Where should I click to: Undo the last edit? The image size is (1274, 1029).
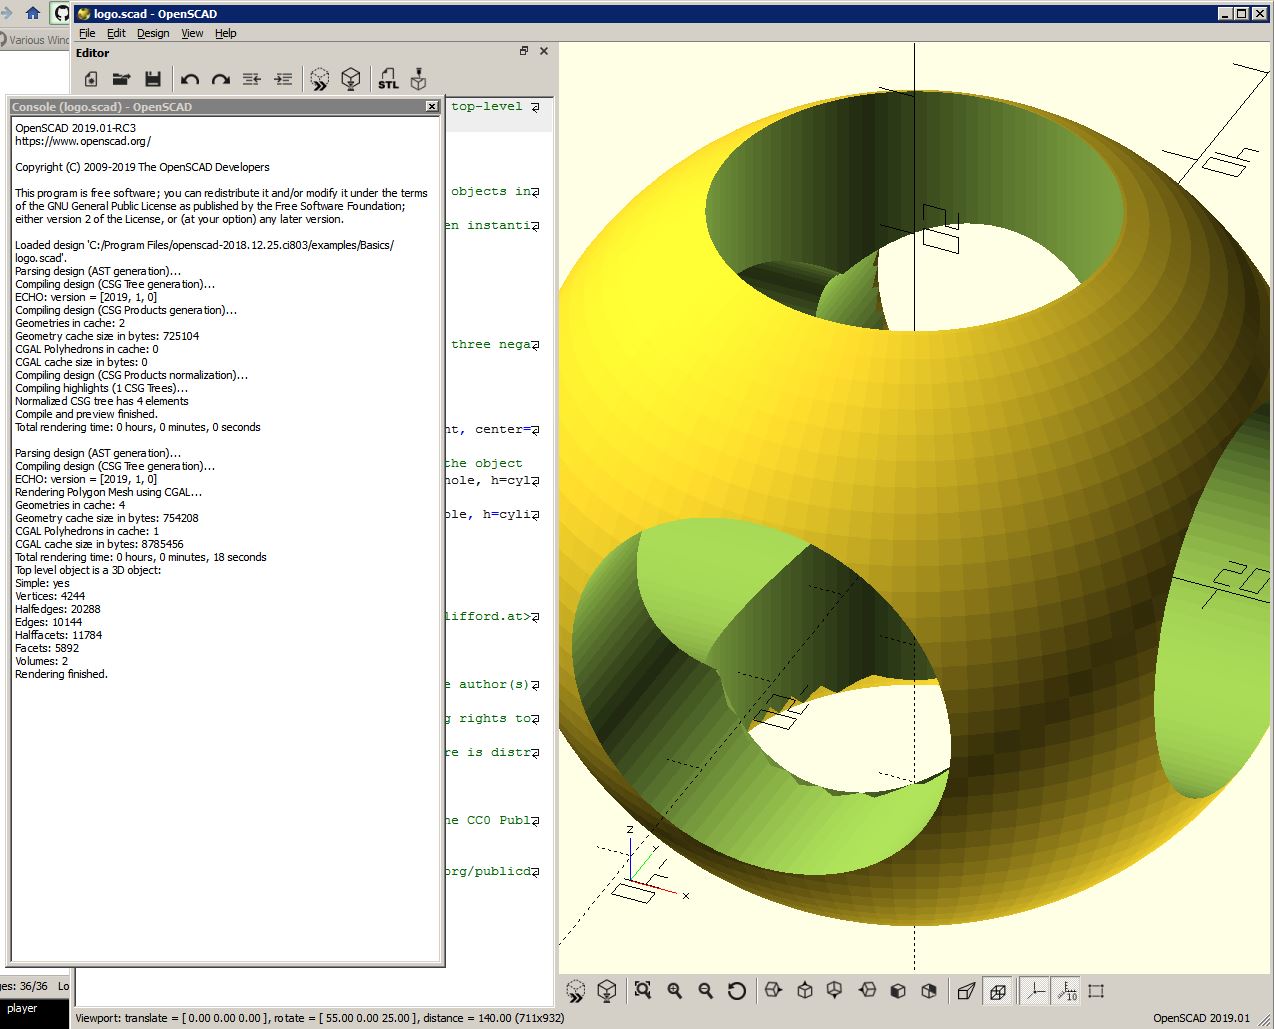190,79
